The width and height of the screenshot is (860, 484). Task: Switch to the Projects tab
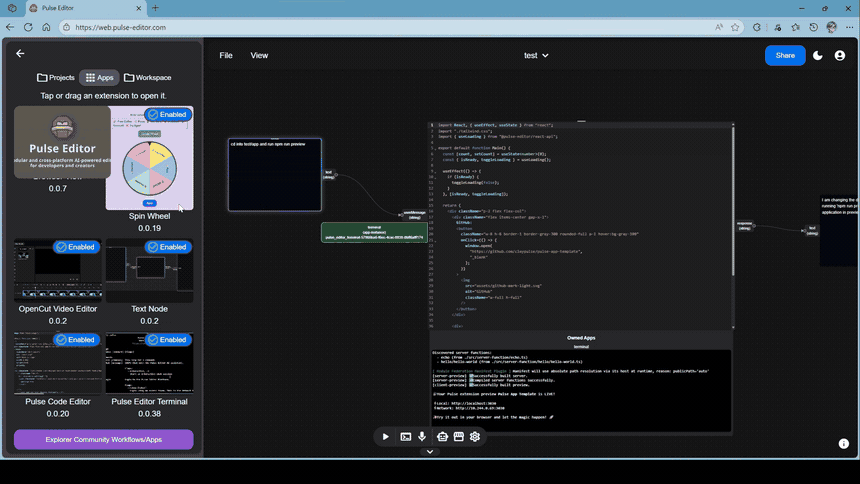(56, 77)
